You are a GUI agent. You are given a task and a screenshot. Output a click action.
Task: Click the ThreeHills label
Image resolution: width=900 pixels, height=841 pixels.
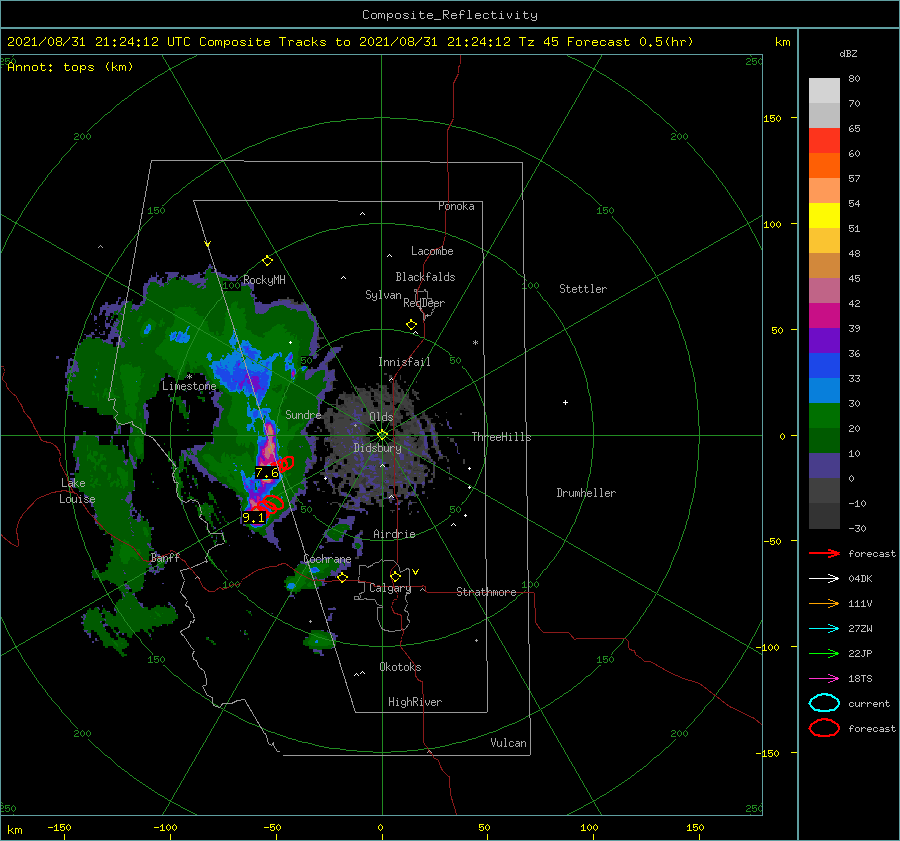coord(501,437)
